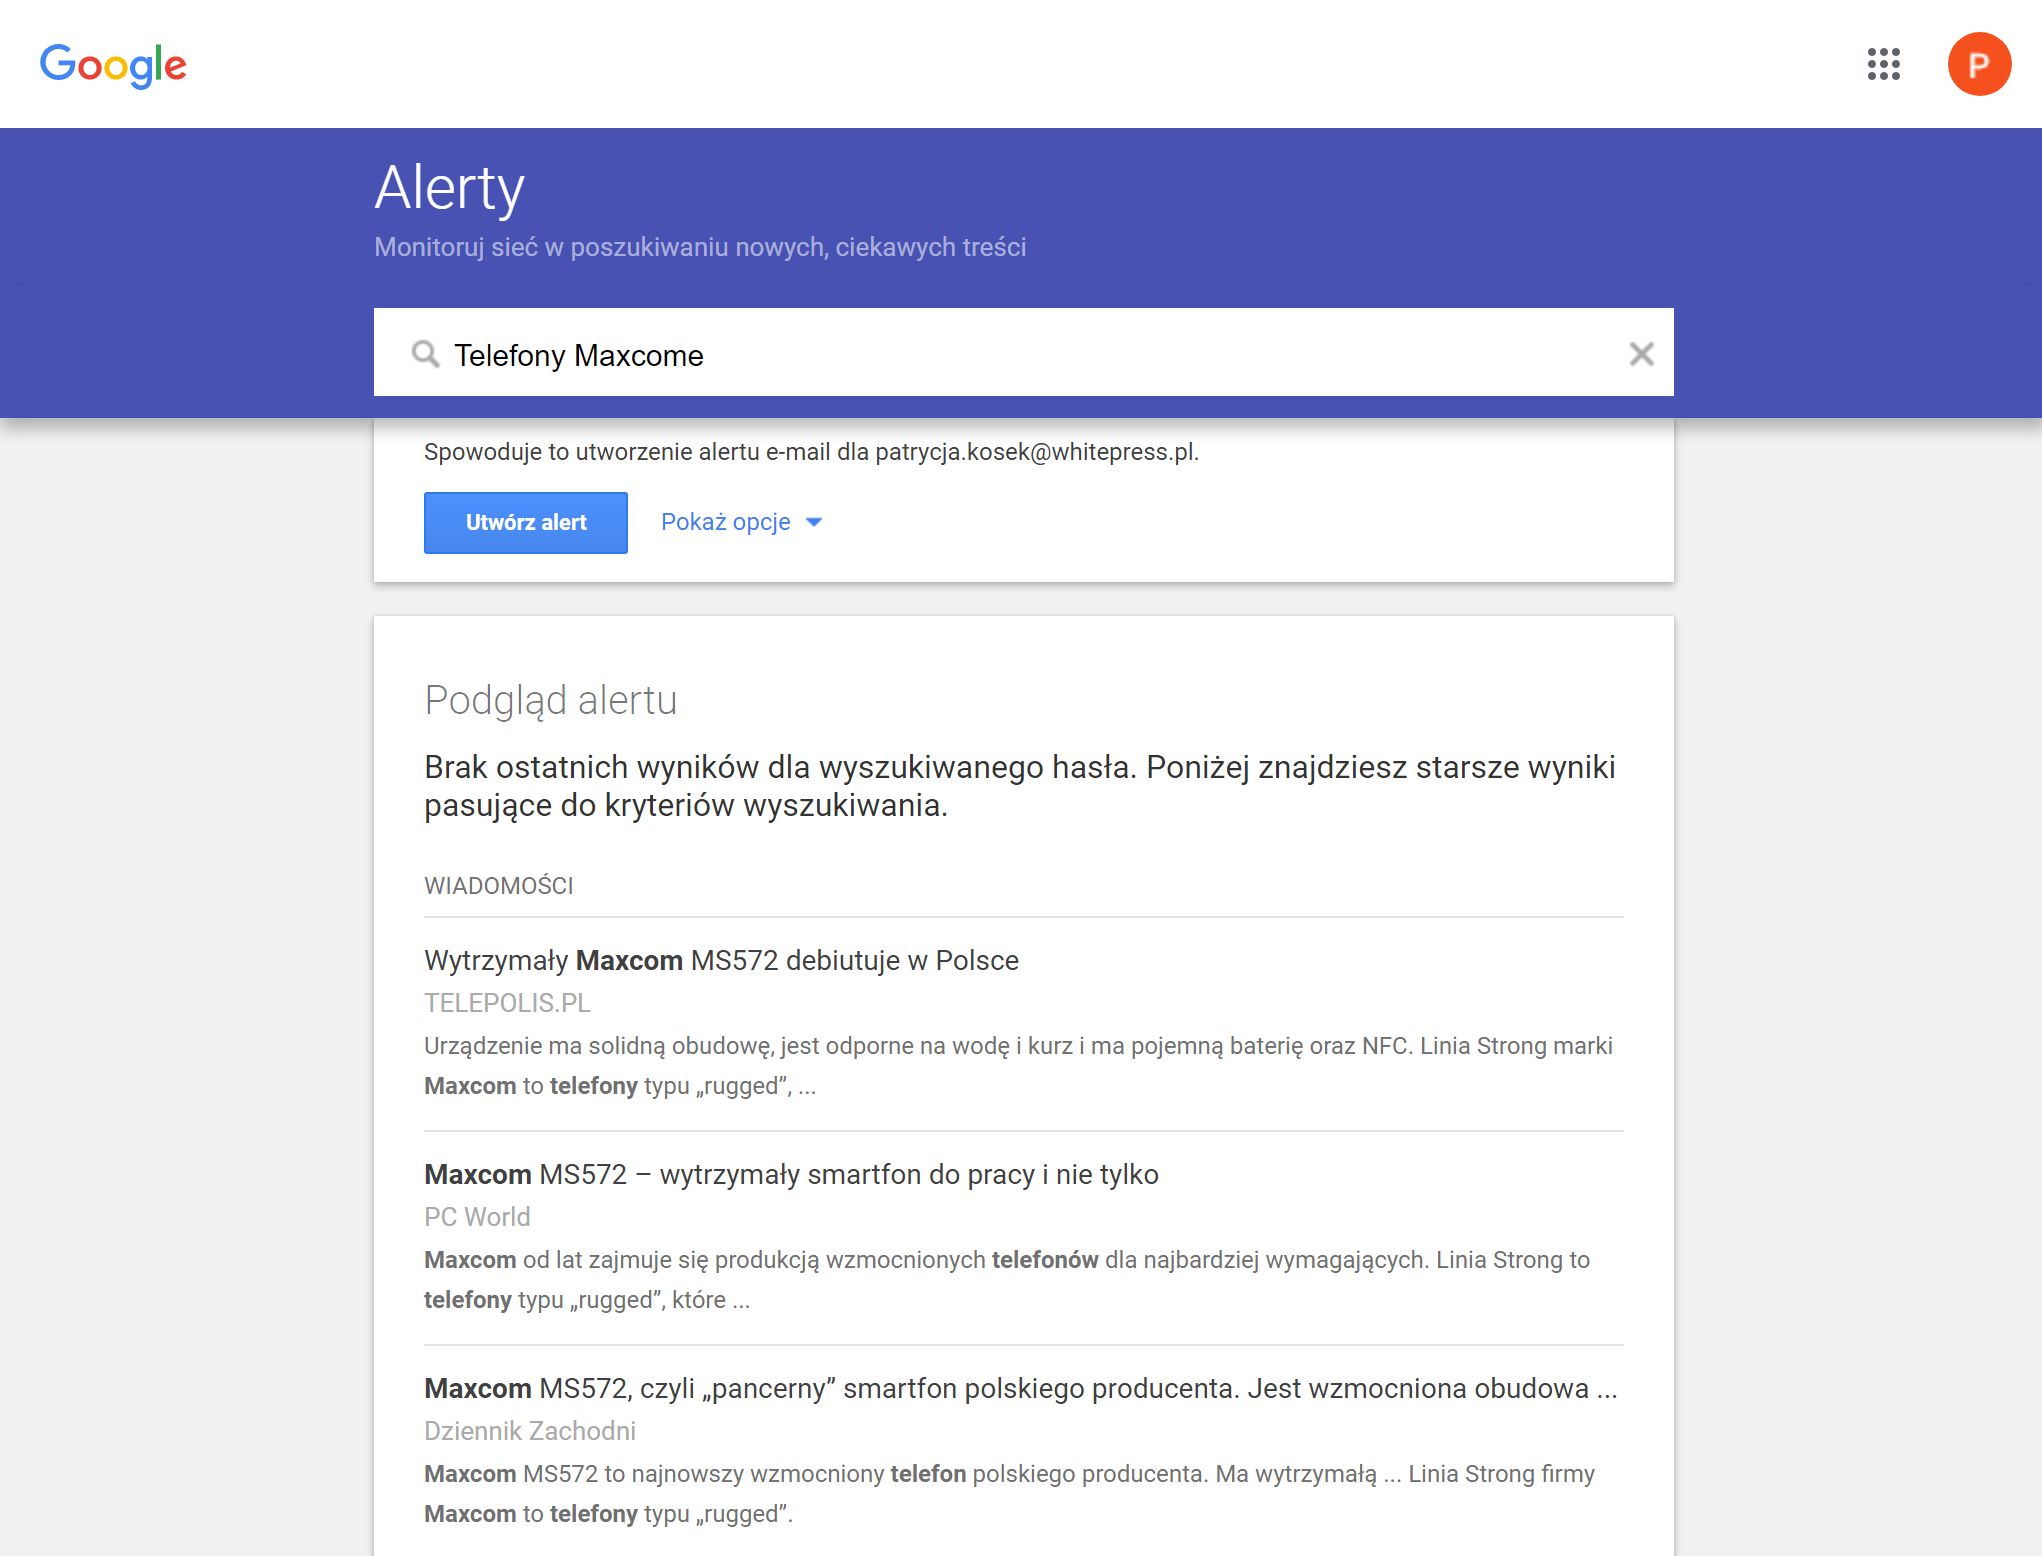The height and width of the screenshot is (1556, 2042).
Task: Click the Urządzenie ma solidną obudowę snippet
Action: [x=1018, y=1066]
